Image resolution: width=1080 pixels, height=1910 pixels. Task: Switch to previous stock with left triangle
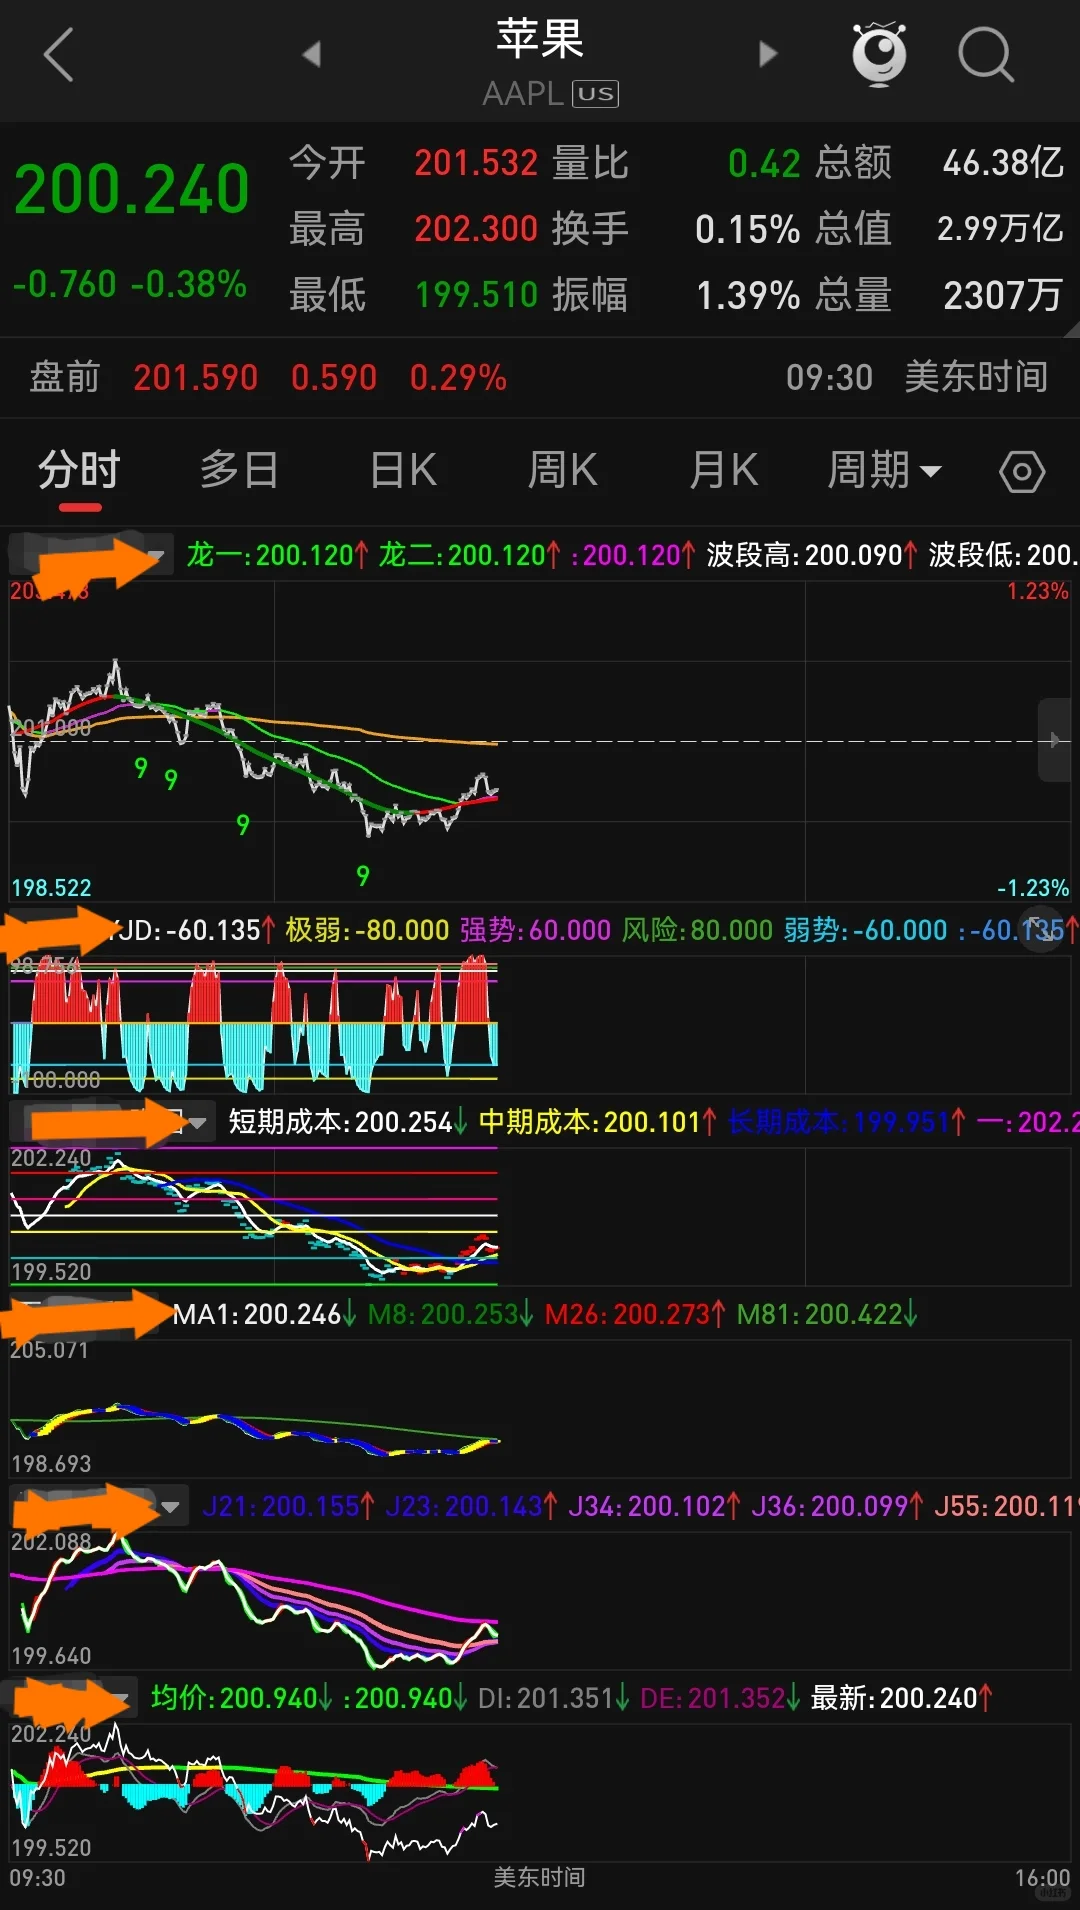[x=311, y=54]
